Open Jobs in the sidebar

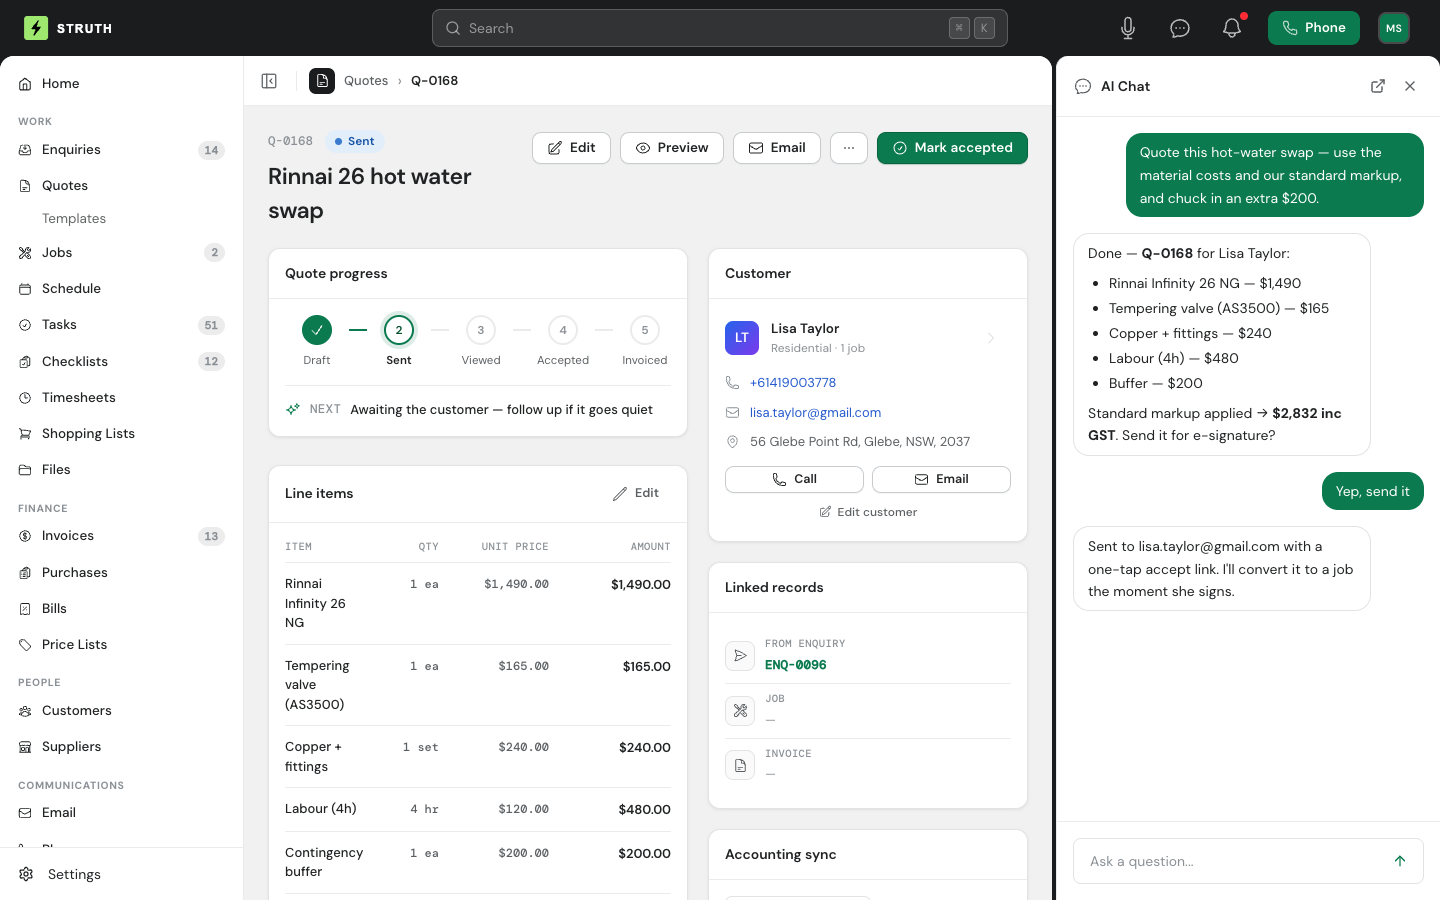[x=121, y=253]
